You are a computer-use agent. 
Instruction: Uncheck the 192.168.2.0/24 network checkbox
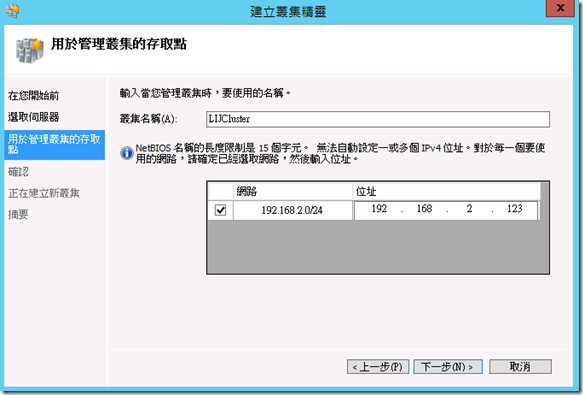tap(220, 210)
